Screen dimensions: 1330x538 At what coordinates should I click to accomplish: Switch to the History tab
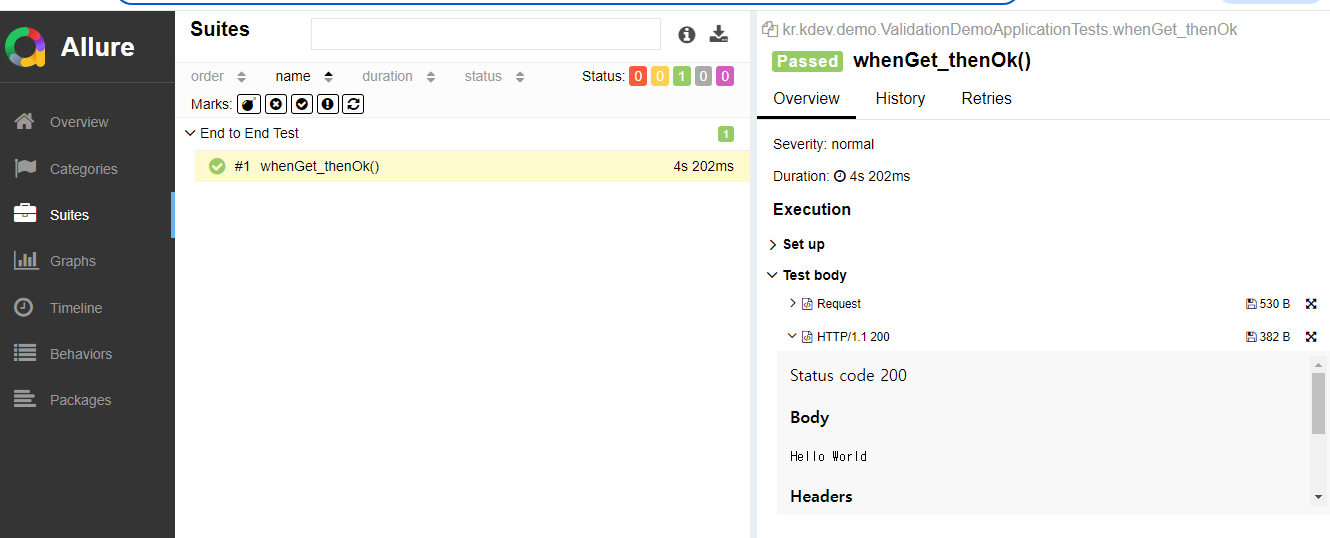[x=900, y=98]
